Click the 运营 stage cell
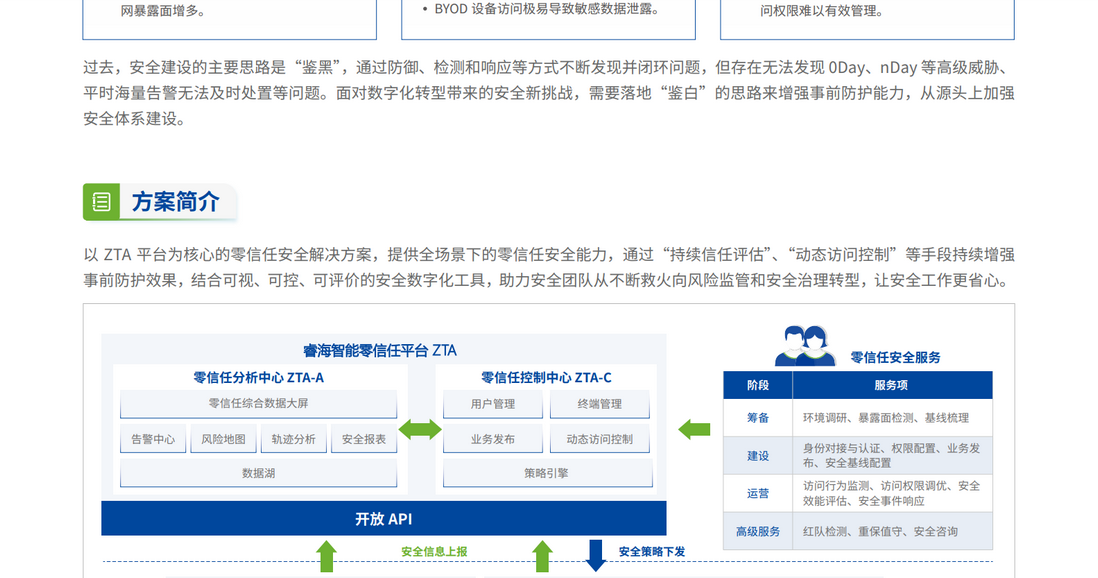Viewport: 1098px width, 578px height. pos(758,493)
